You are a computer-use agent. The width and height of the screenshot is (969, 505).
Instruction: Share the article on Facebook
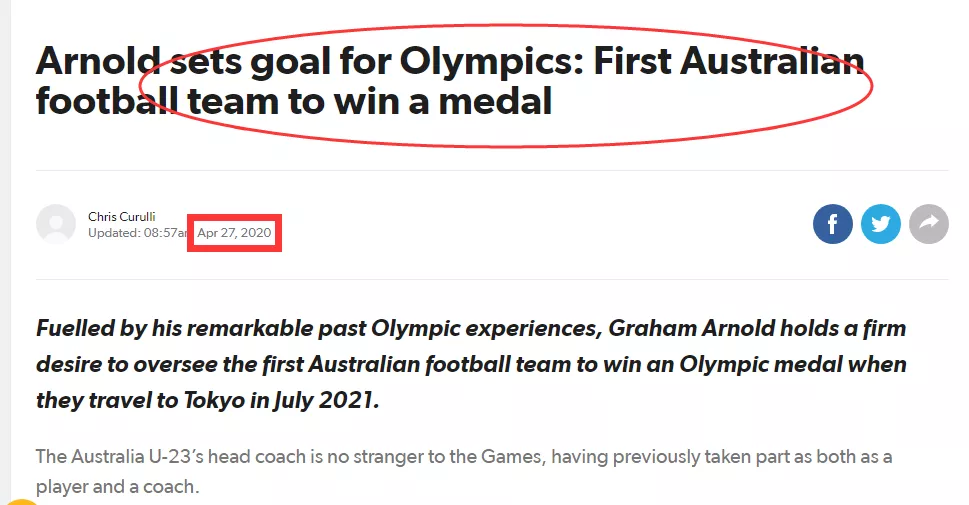tap(832, 224)
